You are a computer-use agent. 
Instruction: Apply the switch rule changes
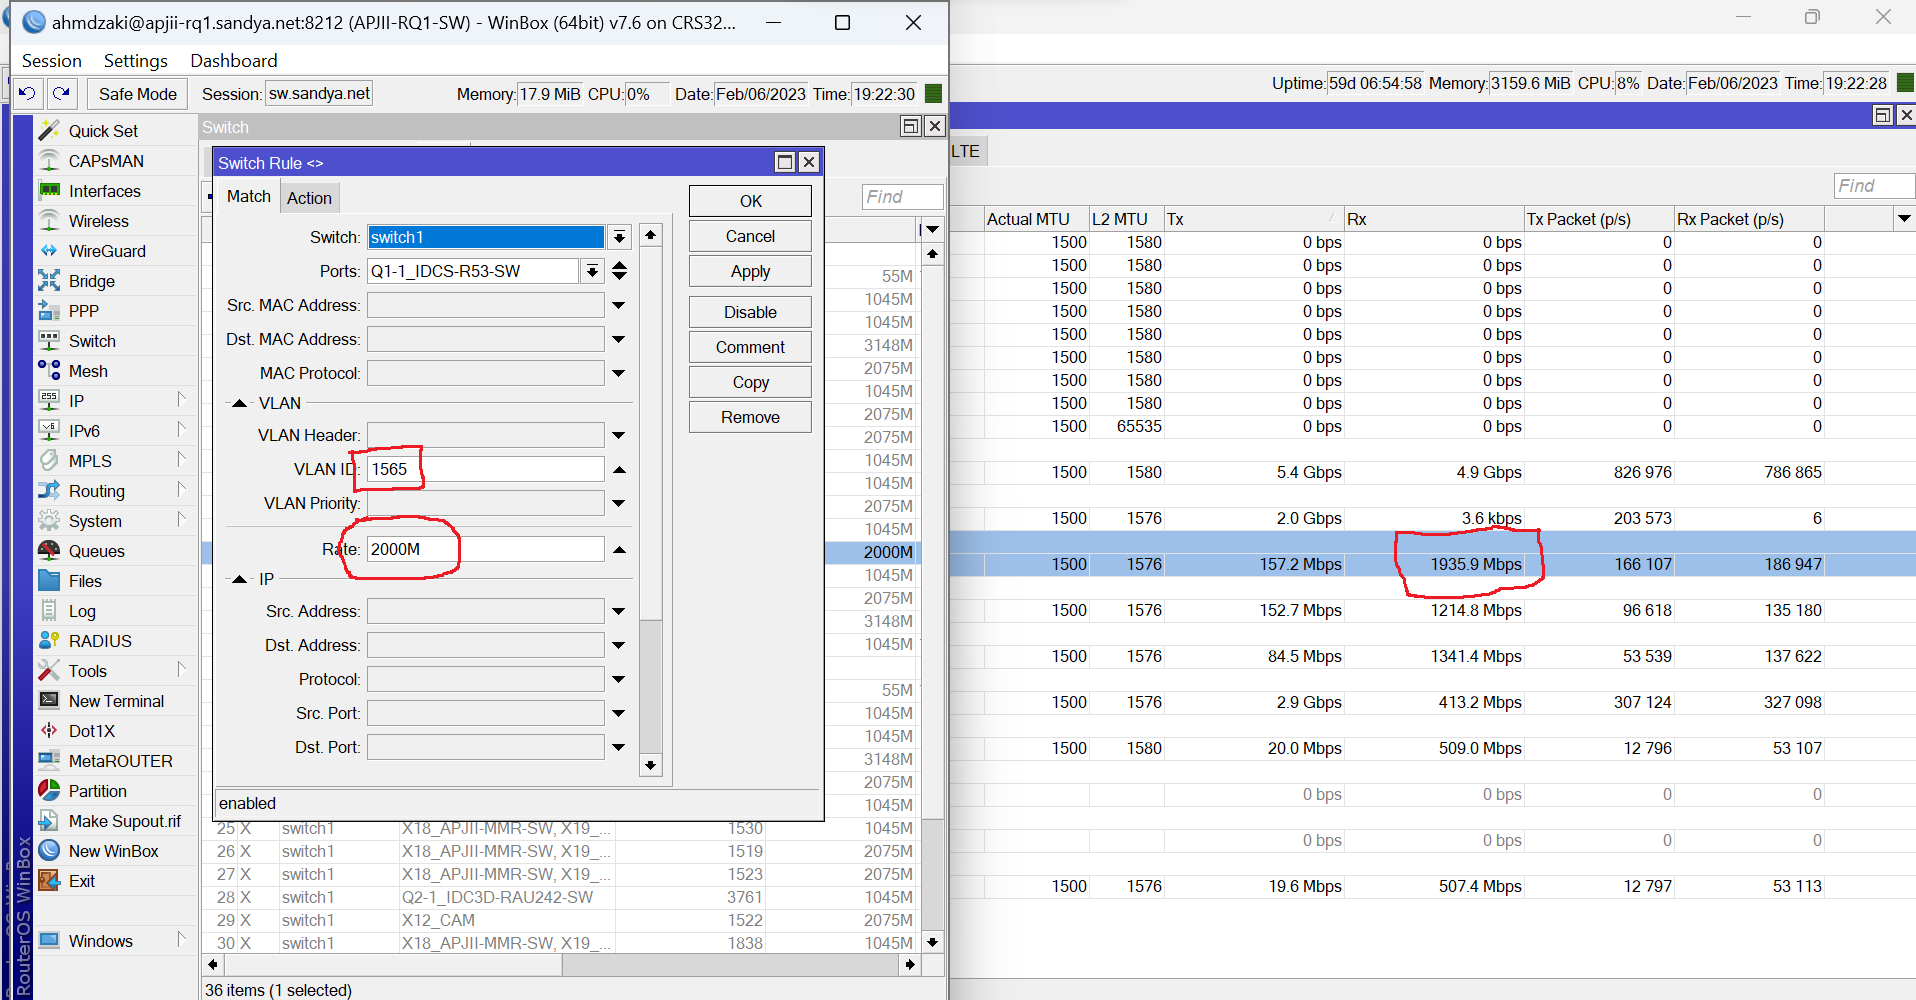coord(749,270)
